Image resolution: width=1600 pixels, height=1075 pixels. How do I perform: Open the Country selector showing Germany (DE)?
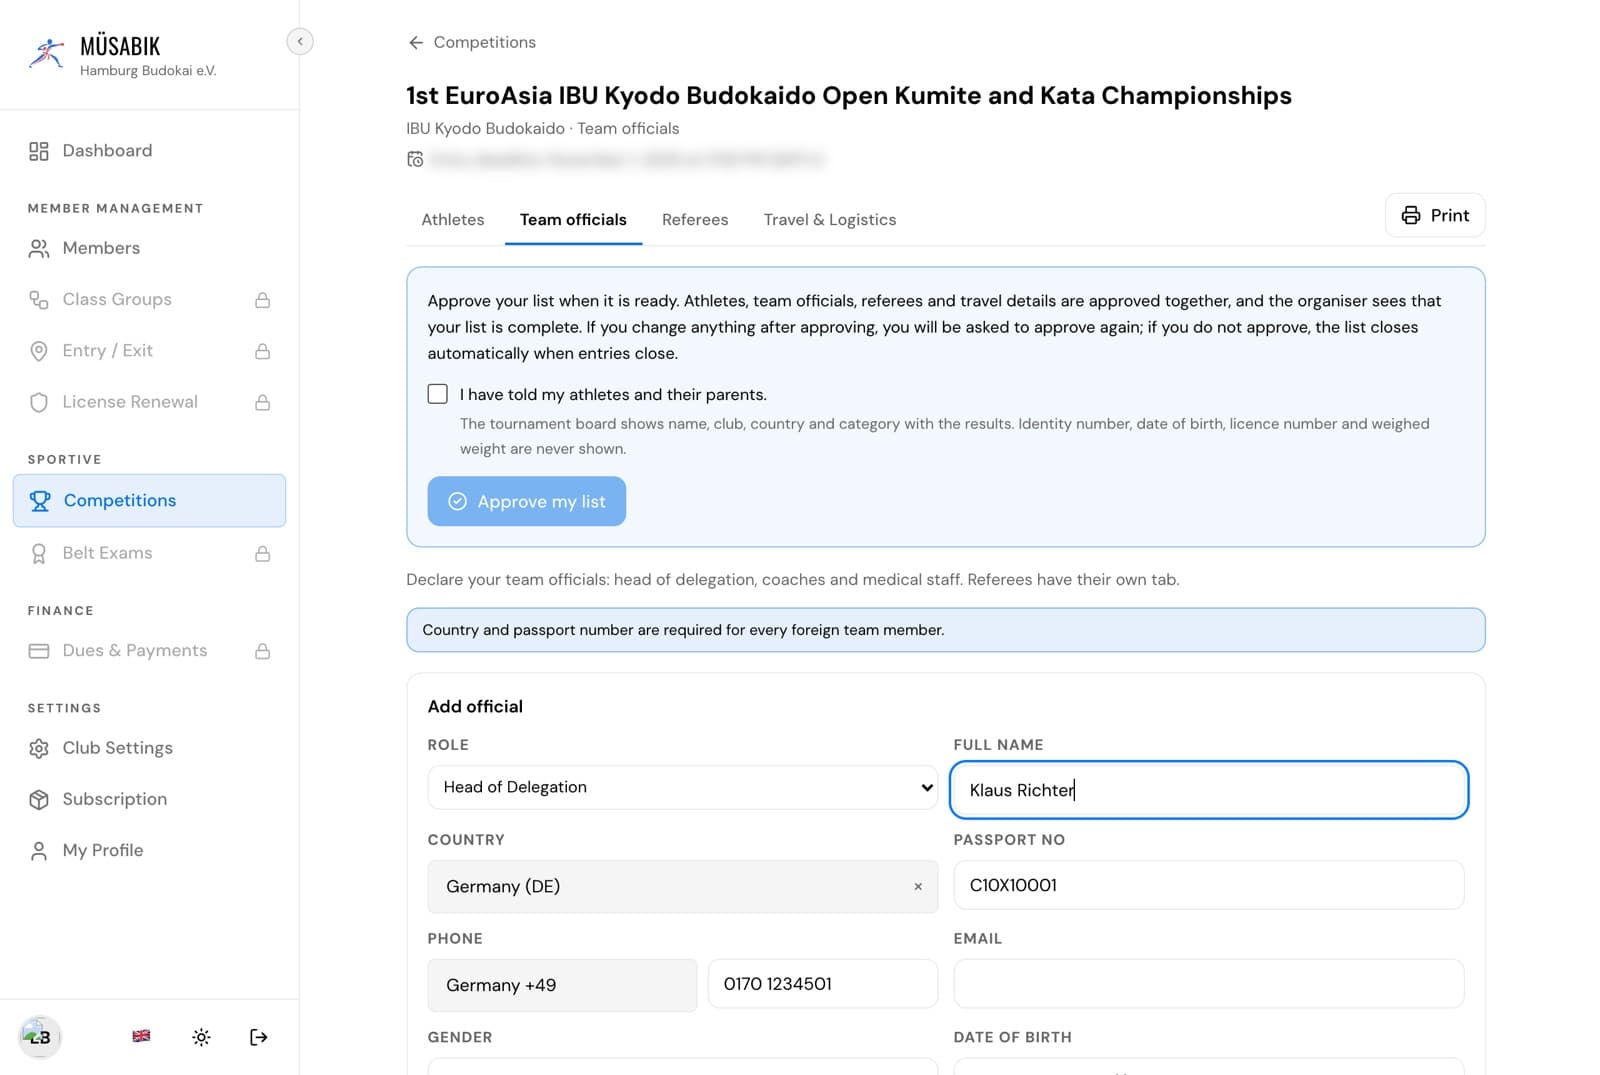pos(683,887)
